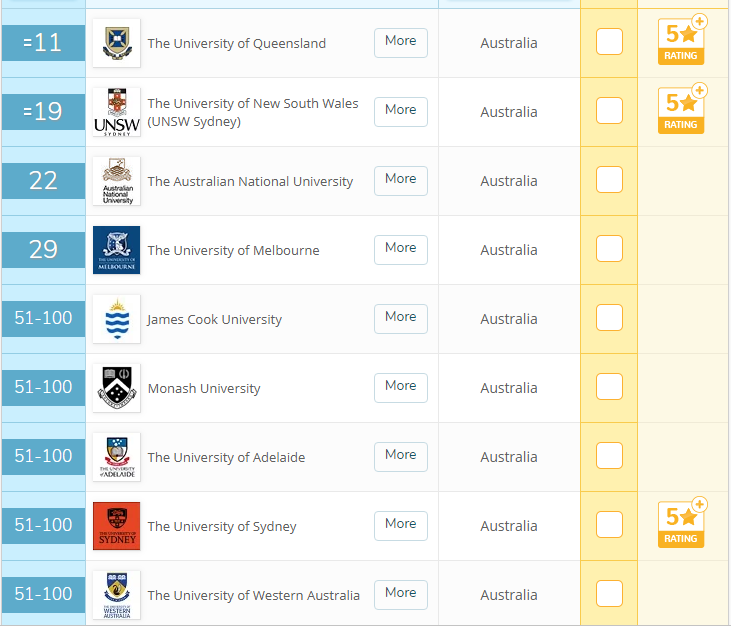
Task: Open University of Queensland 5-star rating badge
Action: tap(681, 41)
